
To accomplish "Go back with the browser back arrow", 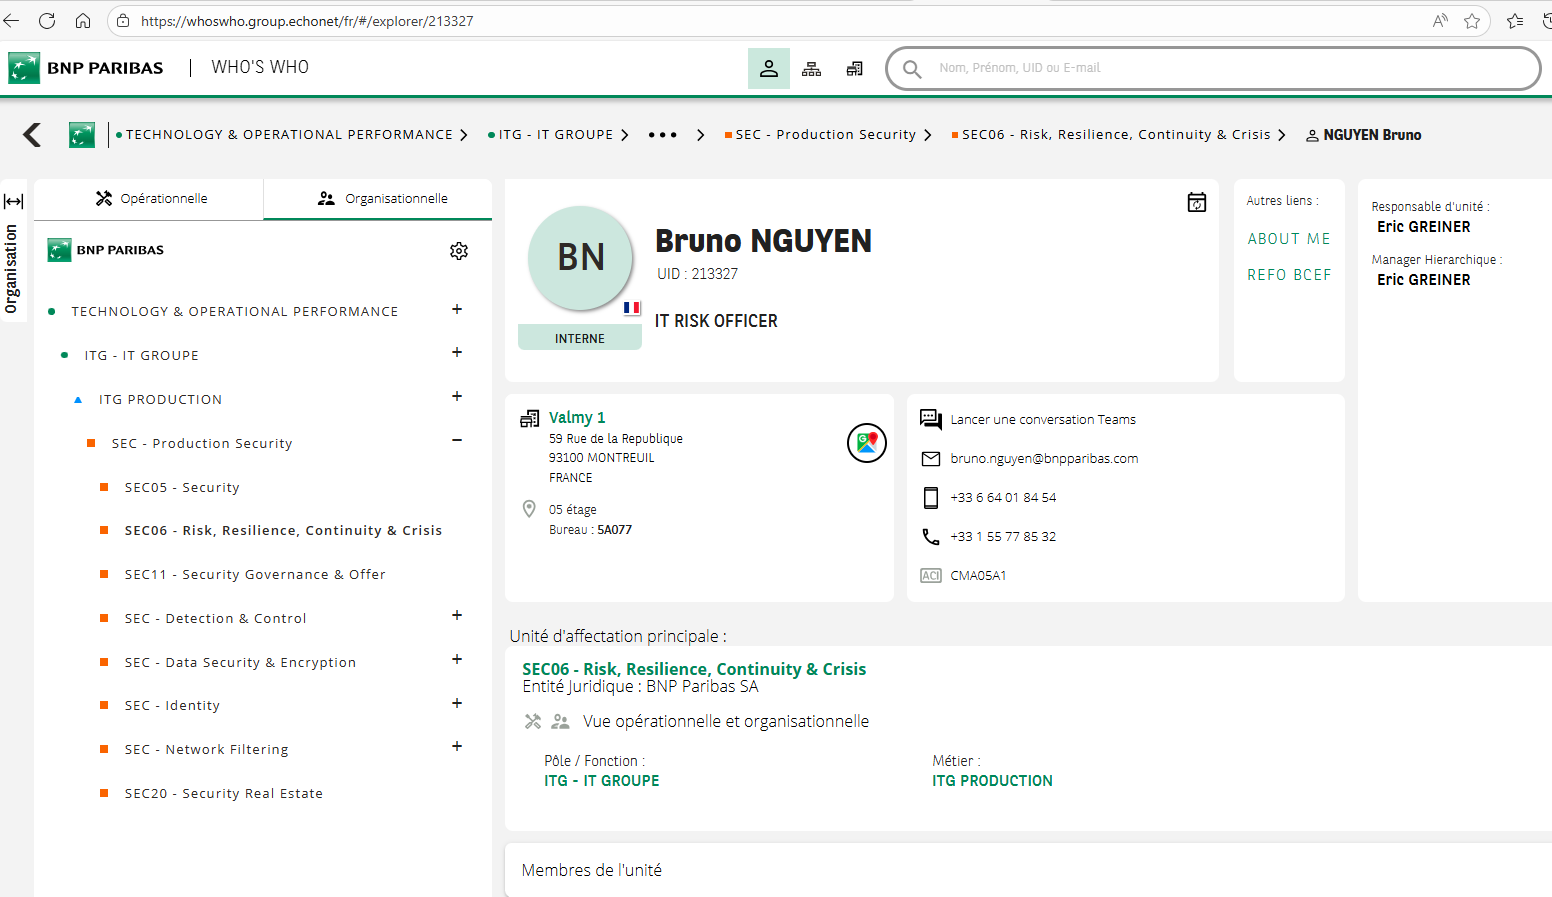I will coord(11,20).
